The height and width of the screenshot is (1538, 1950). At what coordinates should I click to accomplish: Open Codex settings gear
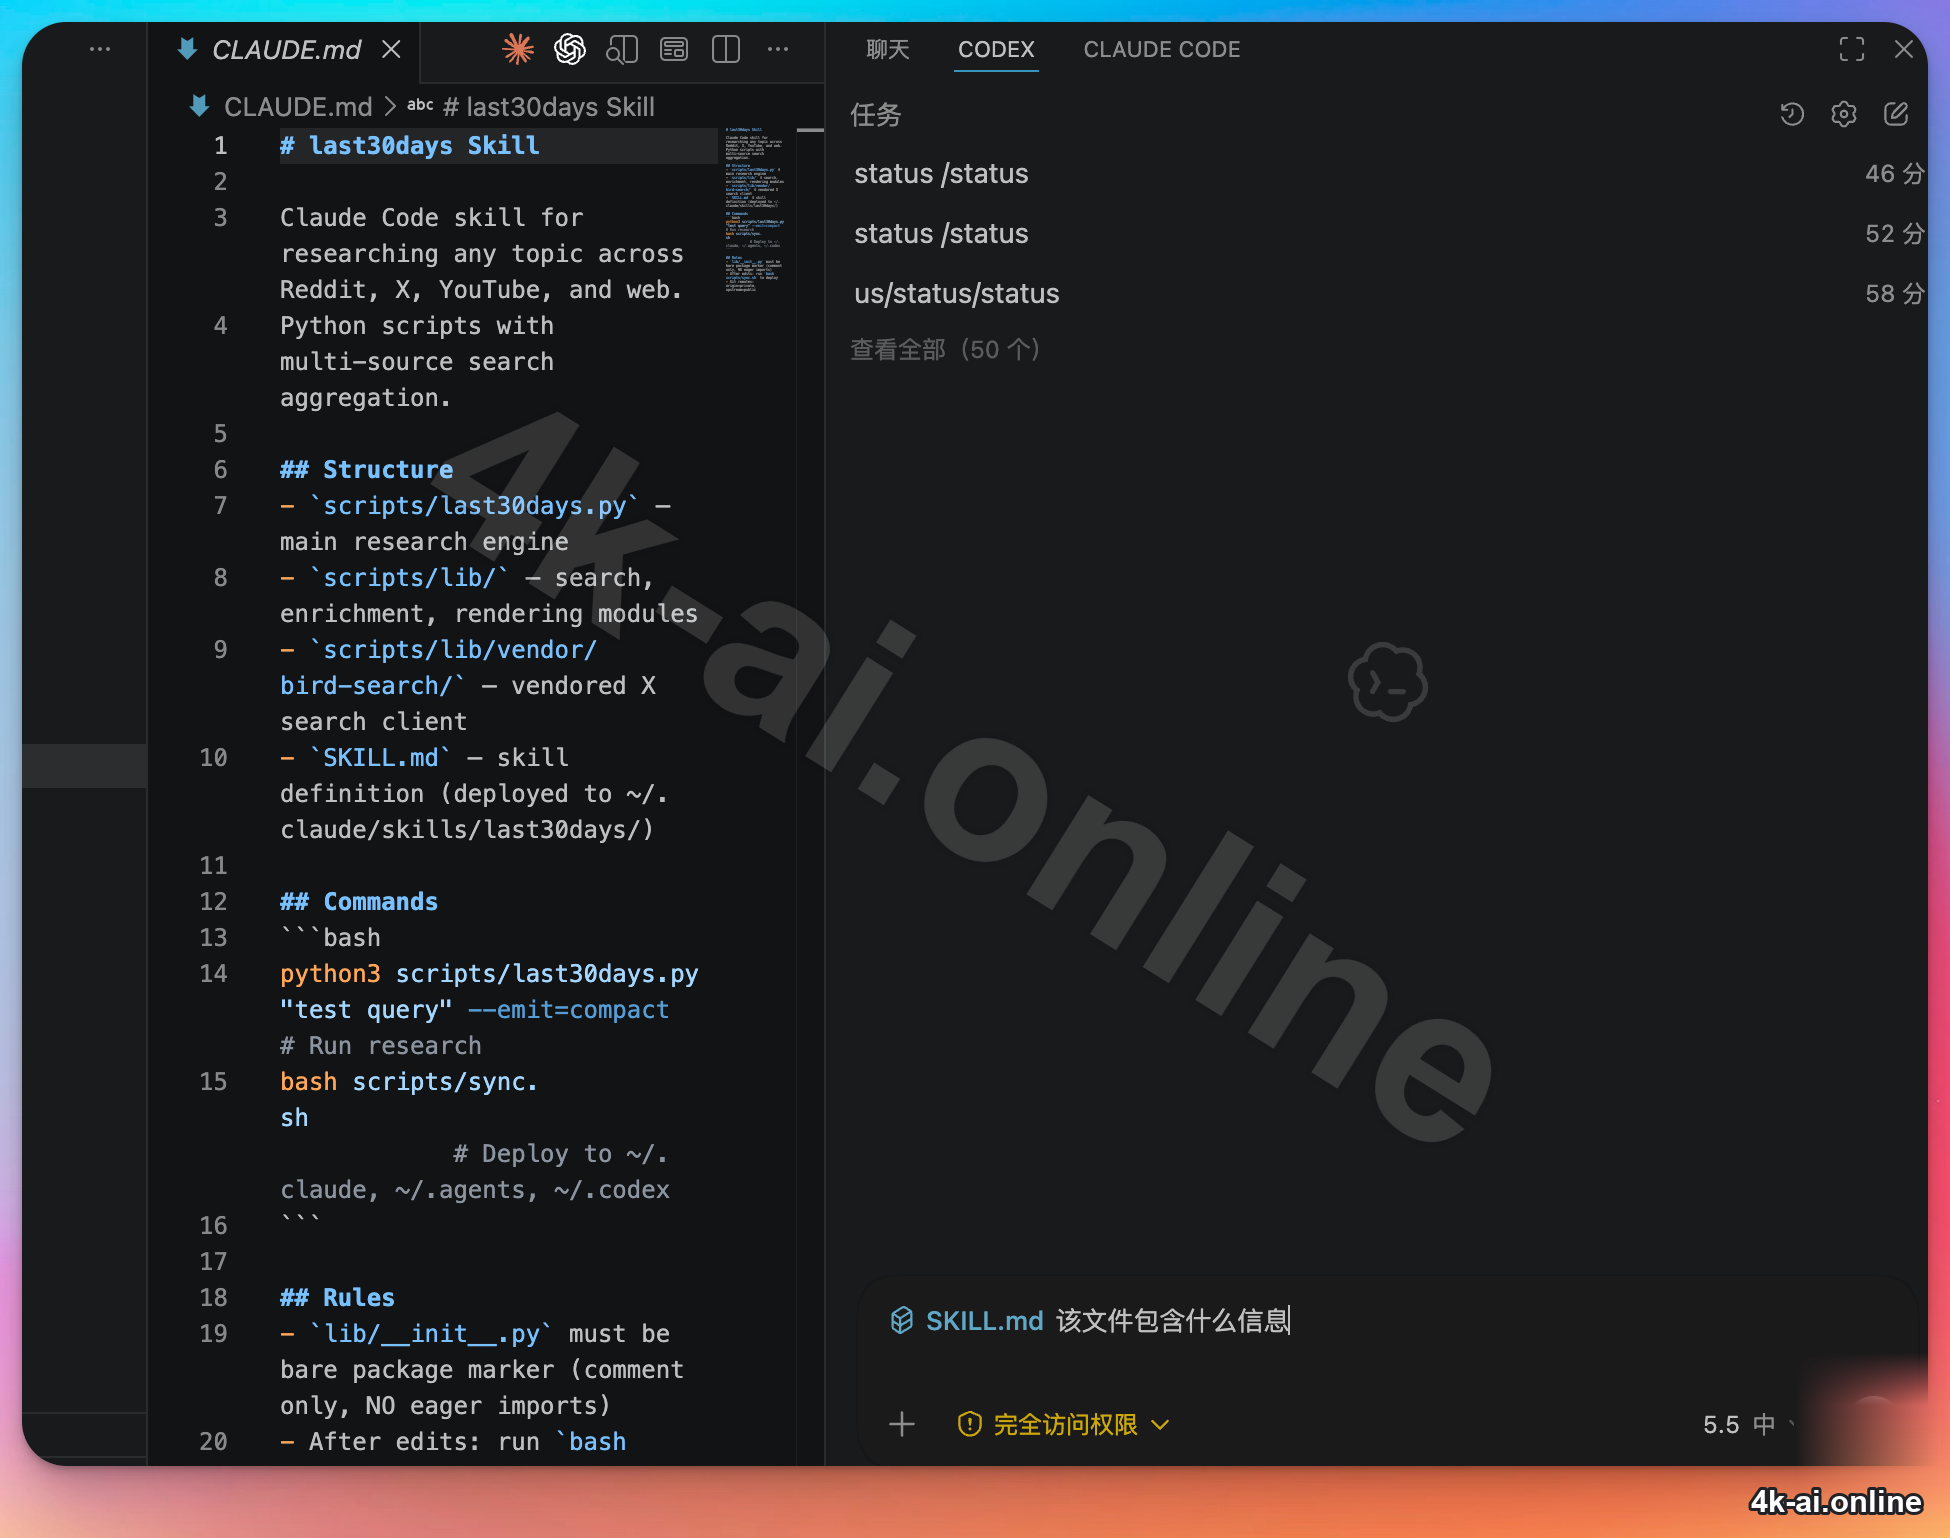(1844, 114)
